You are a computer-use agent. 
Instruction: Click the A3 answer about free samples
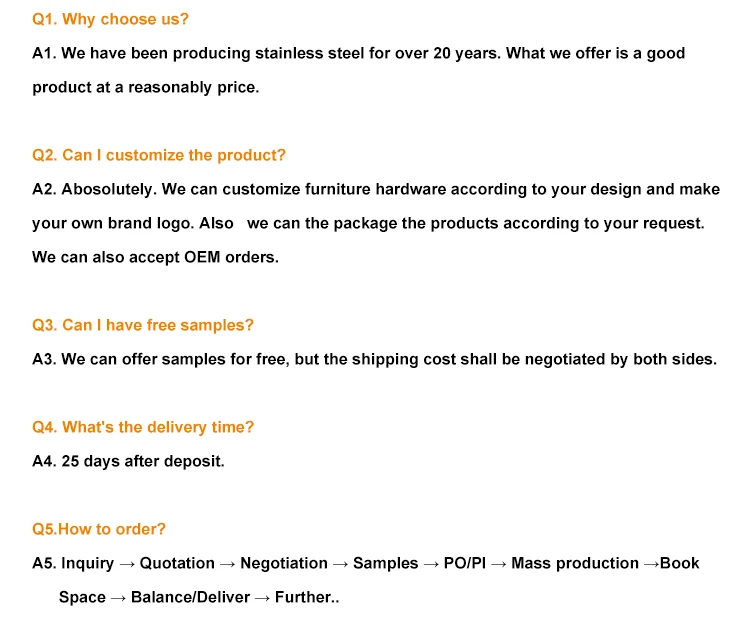pyautogui.click(x=374, y=359)
